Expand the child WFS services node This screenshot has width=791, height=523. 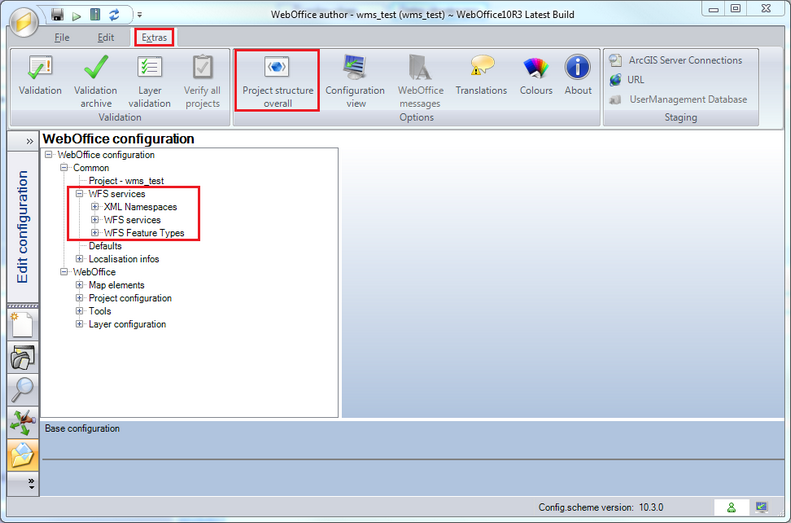pos(95,220)
